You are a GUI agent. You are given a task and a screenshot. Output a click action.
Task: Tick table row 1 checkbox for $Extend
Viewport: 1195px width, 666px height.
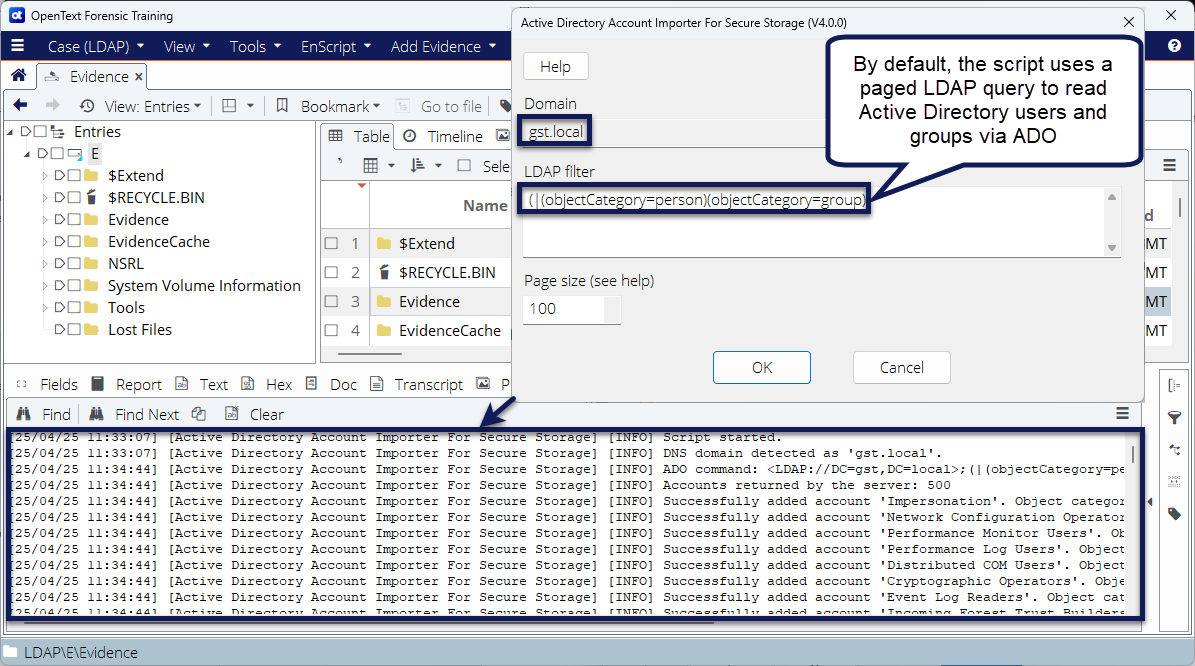(x=332, y=243)
